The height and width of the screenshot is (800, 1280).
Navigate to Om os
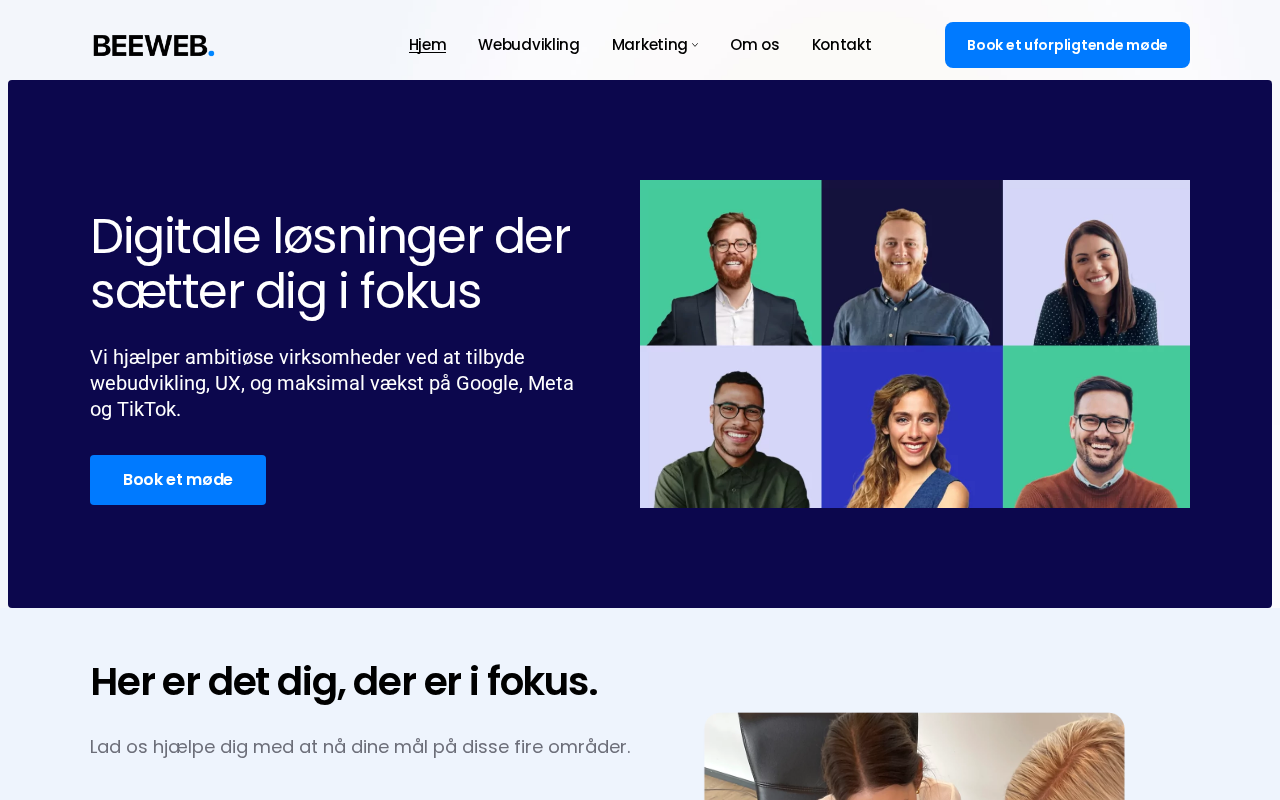(x=754, y=45)
